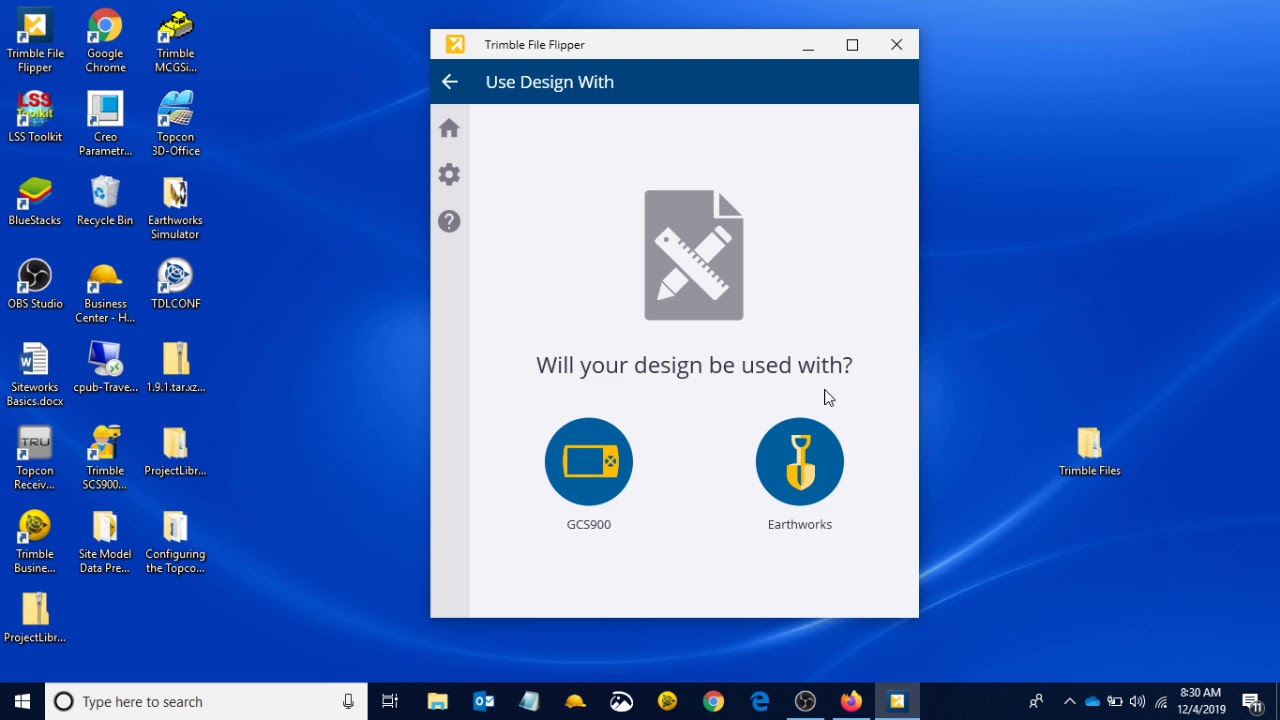The width and height of the screenshot is (1280, 720).
Task: Click the taskbar search box
Action: click(x=205, y=702)
